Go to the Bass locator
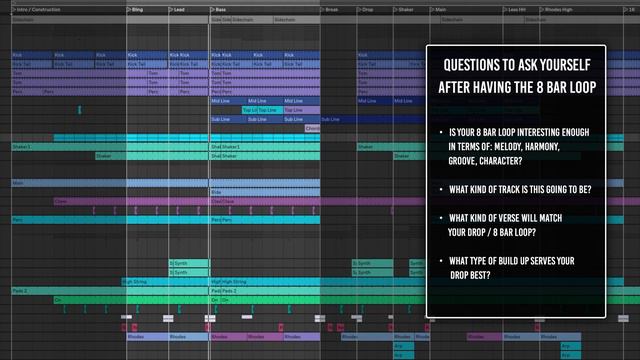This screenshot has height=360, width=640. point(218,9)
